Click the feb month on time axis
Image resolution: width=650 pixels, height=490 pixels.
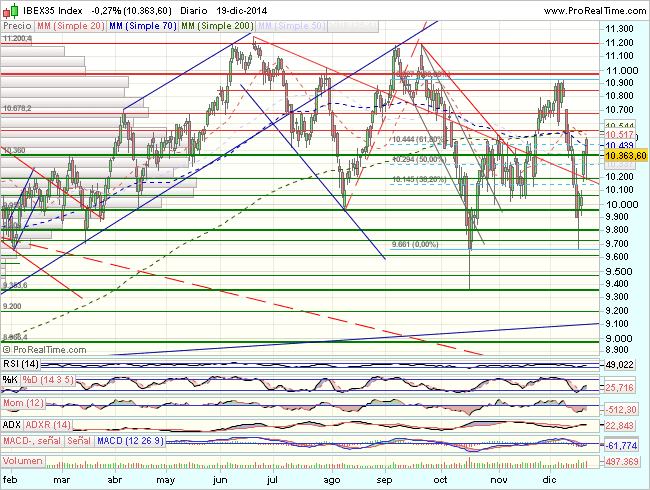[10, 480]
